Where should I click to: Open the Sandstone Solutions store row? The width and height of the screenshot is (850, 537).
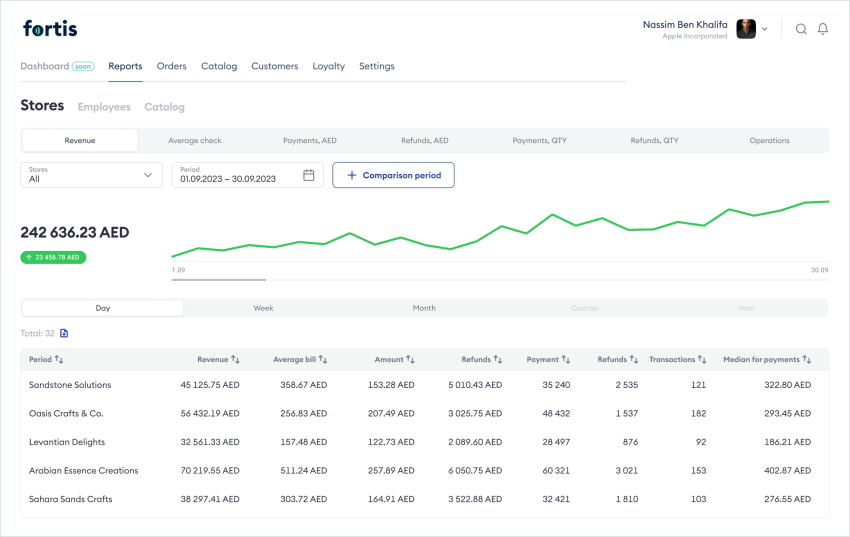pos(70,385)
